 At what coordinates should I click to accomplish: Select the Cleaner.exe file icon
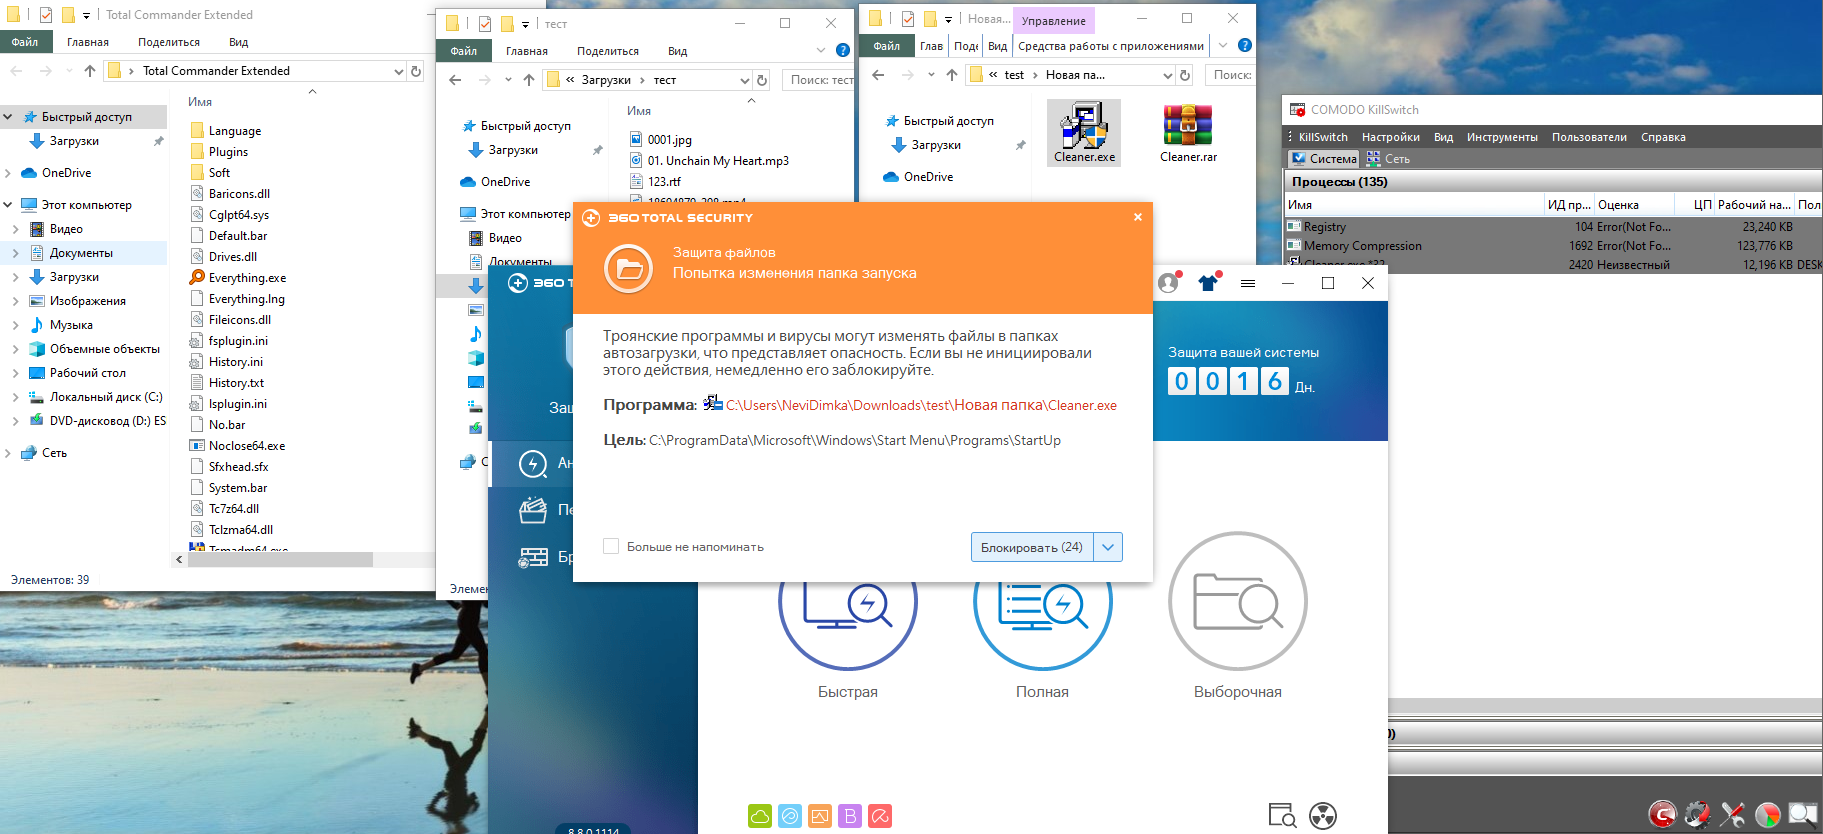pos(1084,132)
